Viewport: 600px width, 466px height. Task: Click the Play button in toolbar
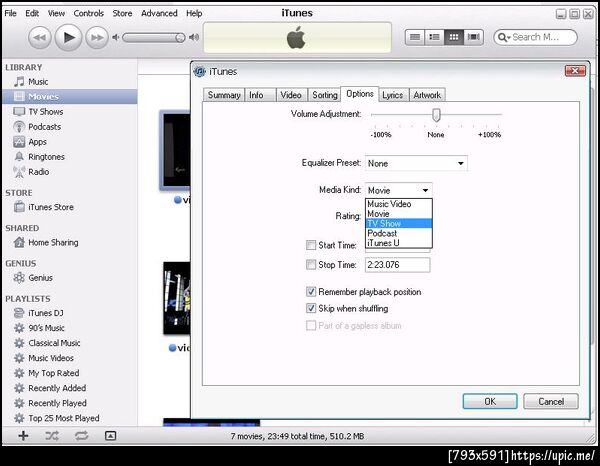tap(68, 37)
